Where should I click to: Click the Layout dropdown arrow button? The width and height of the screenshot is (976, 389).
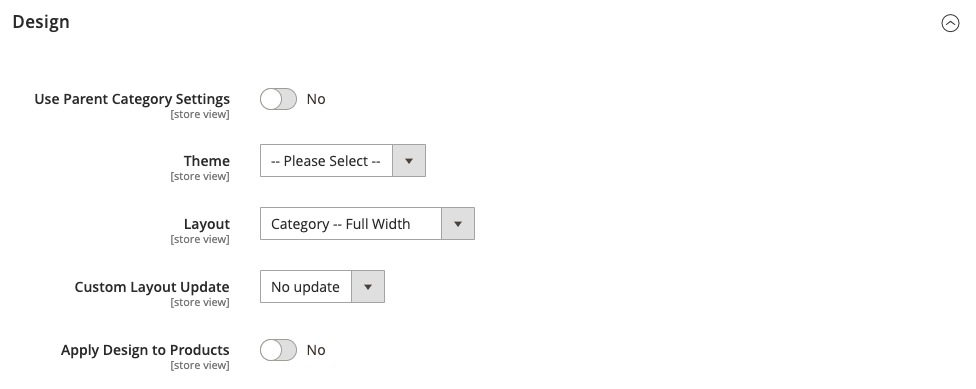coord(458,223)
